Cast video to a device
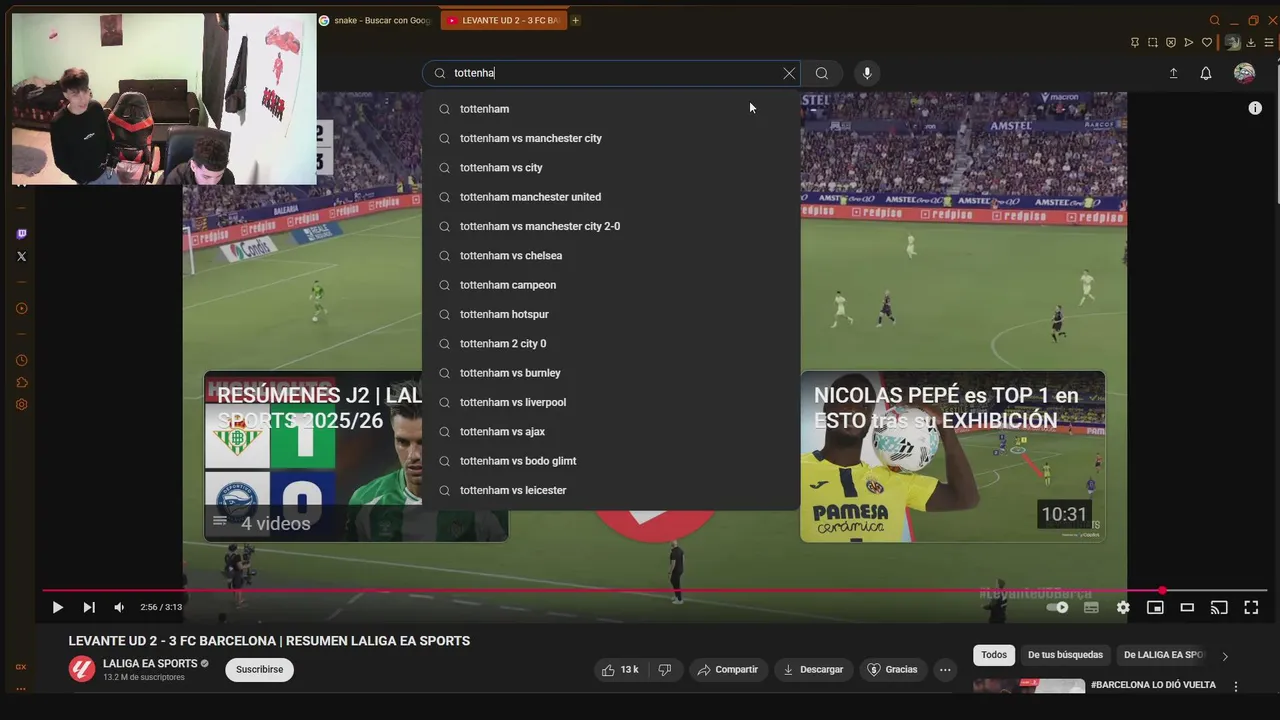This screenshot has width=1280, height=720. click(1219, 607)
